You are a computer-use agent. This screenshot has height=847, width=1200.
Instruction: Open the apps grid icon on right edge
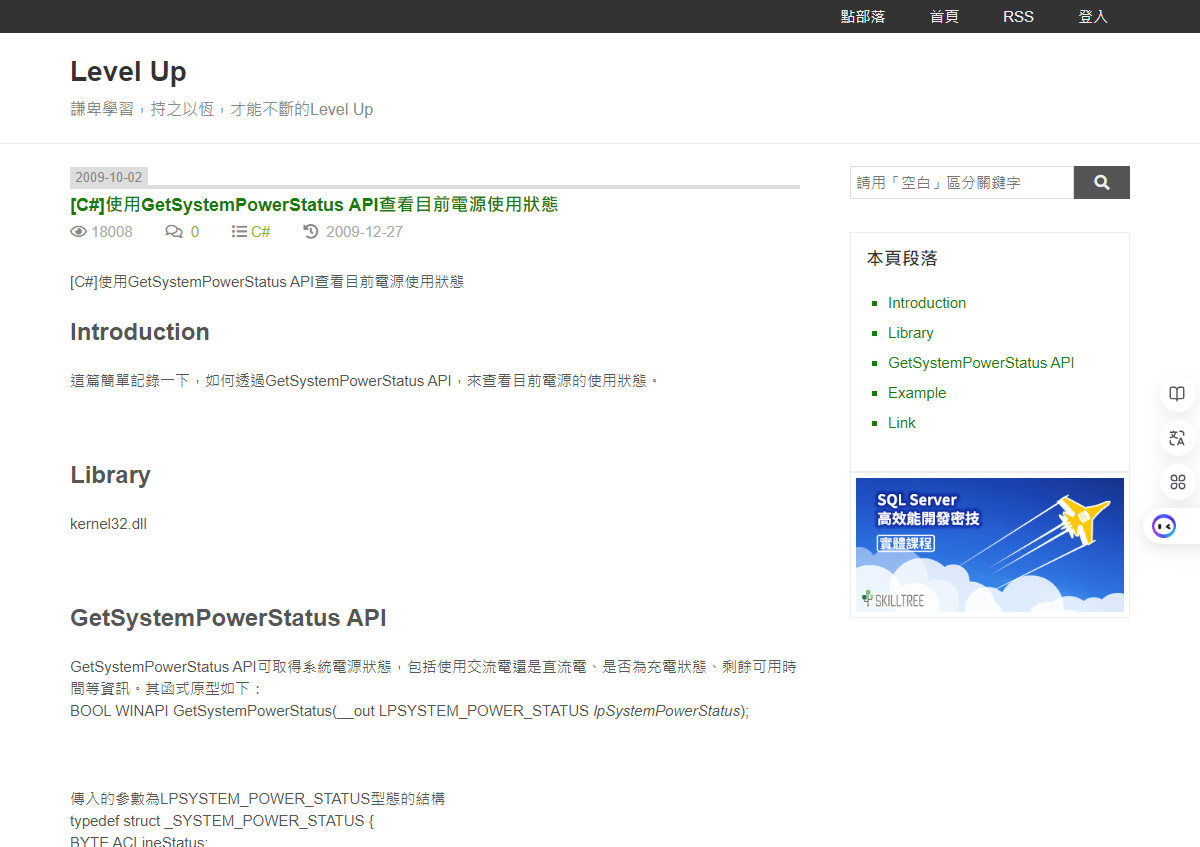pos(1177,482)
